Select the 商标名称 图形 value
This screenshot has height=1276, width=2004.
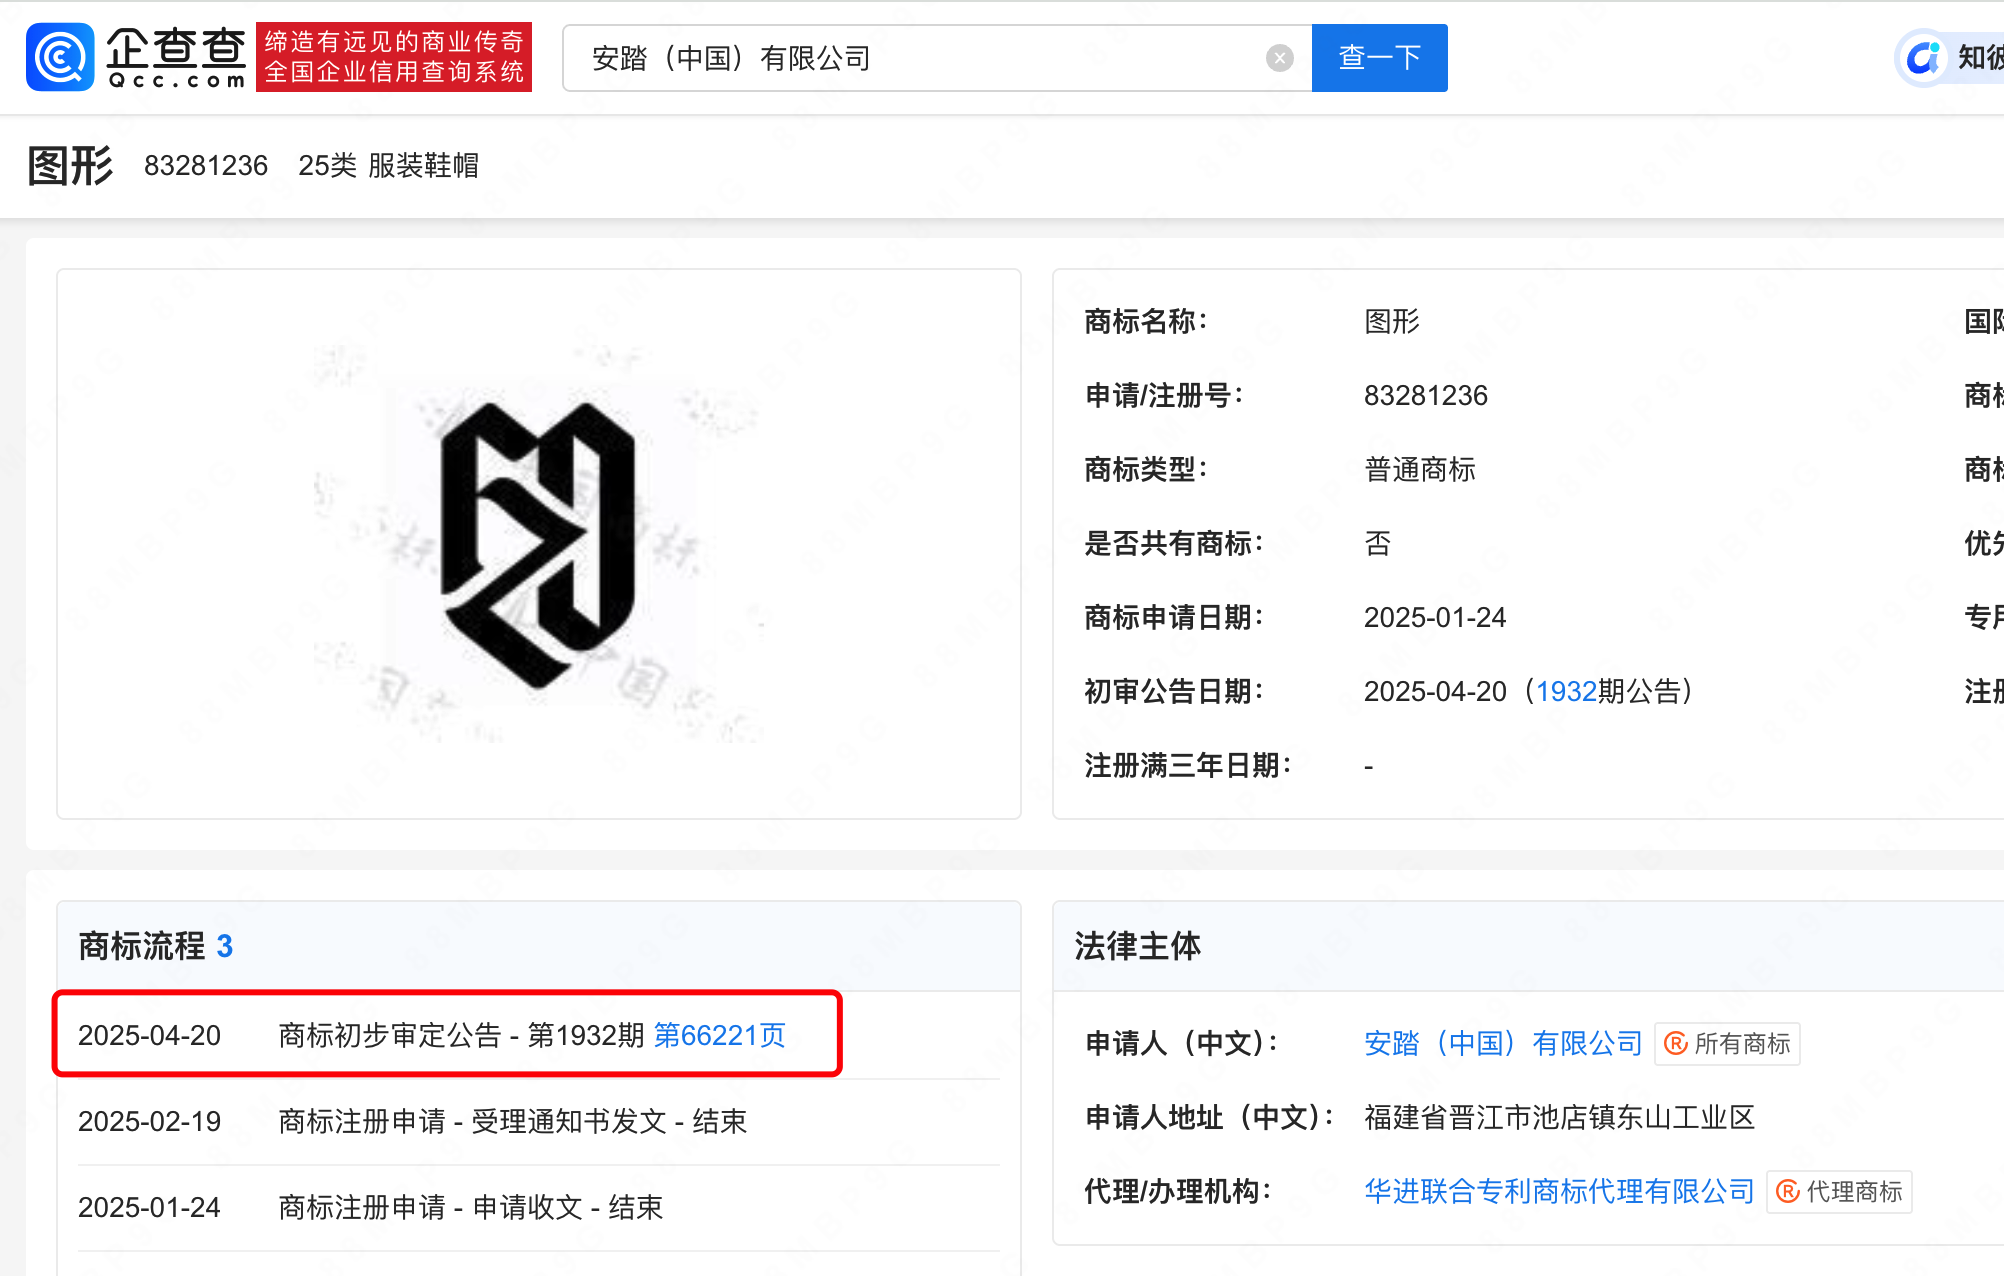(1391, 321)
